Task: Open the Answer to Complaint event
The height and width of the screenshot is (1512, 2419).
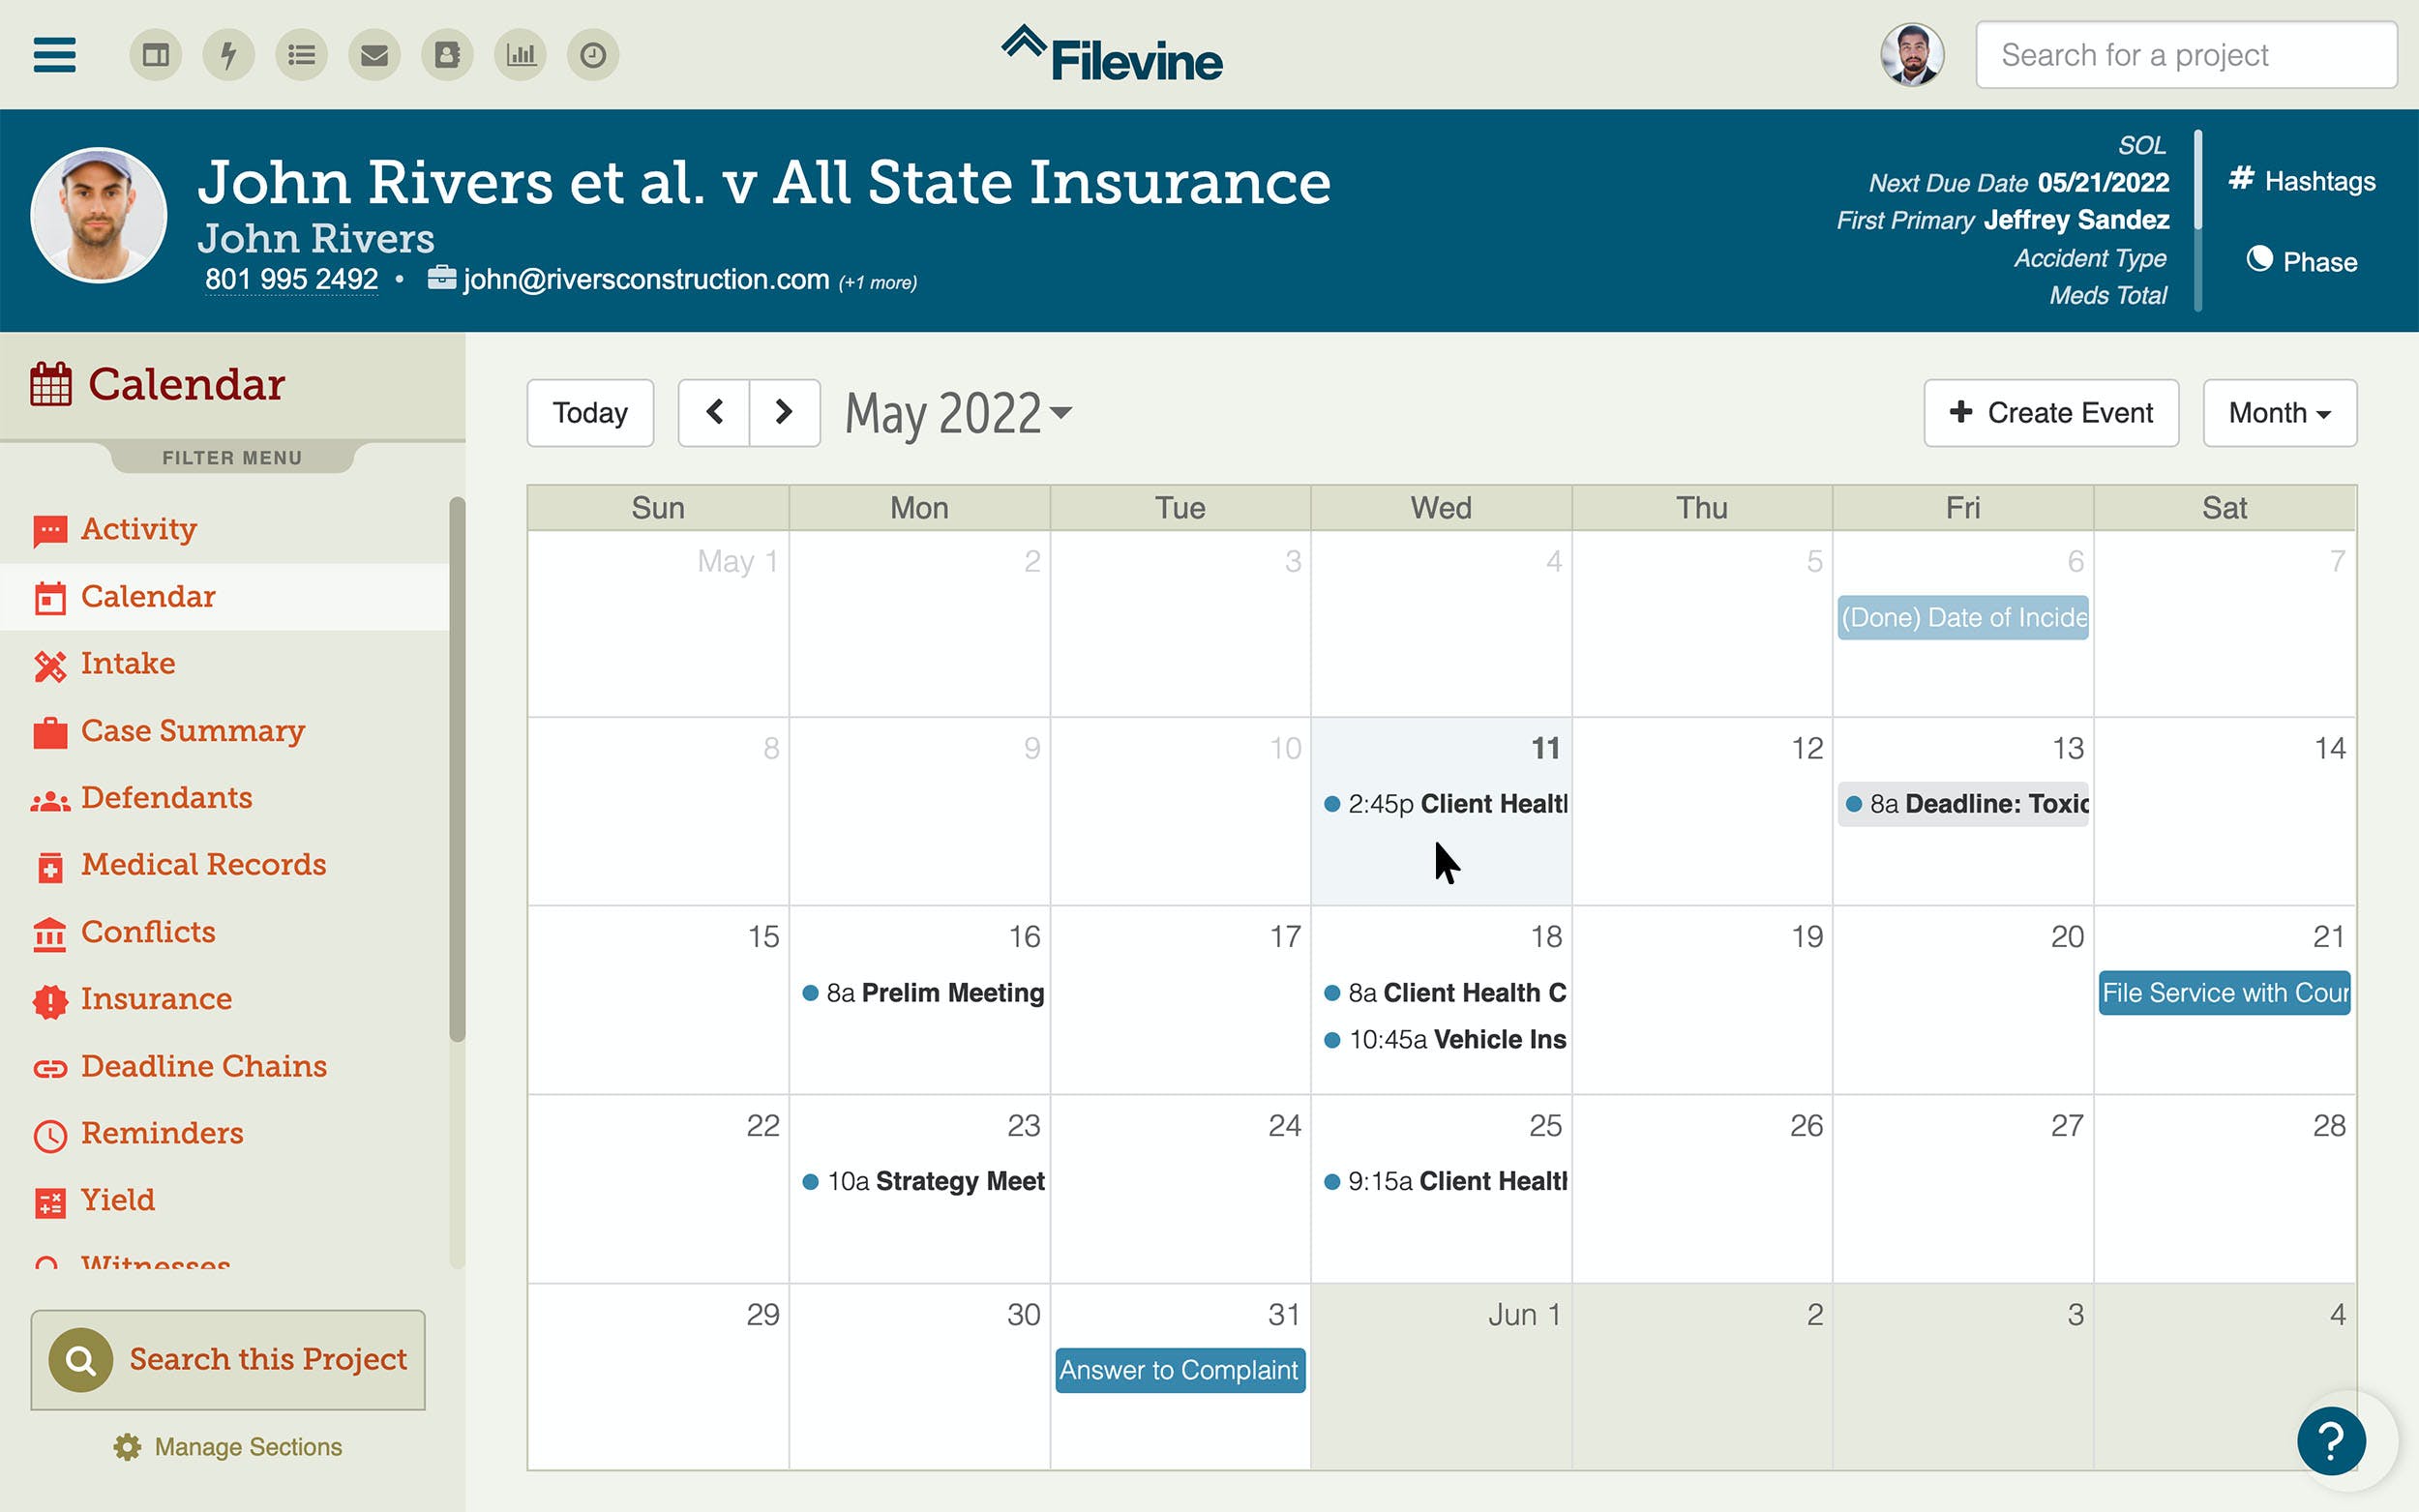Action: tap(1179, 1370)
